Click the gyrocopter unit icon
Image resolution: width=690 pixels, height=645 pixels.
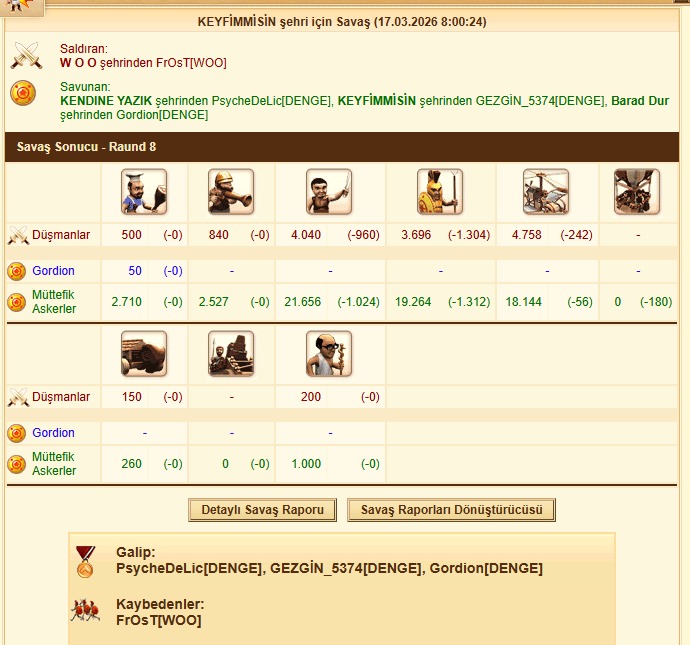[546, 192]
